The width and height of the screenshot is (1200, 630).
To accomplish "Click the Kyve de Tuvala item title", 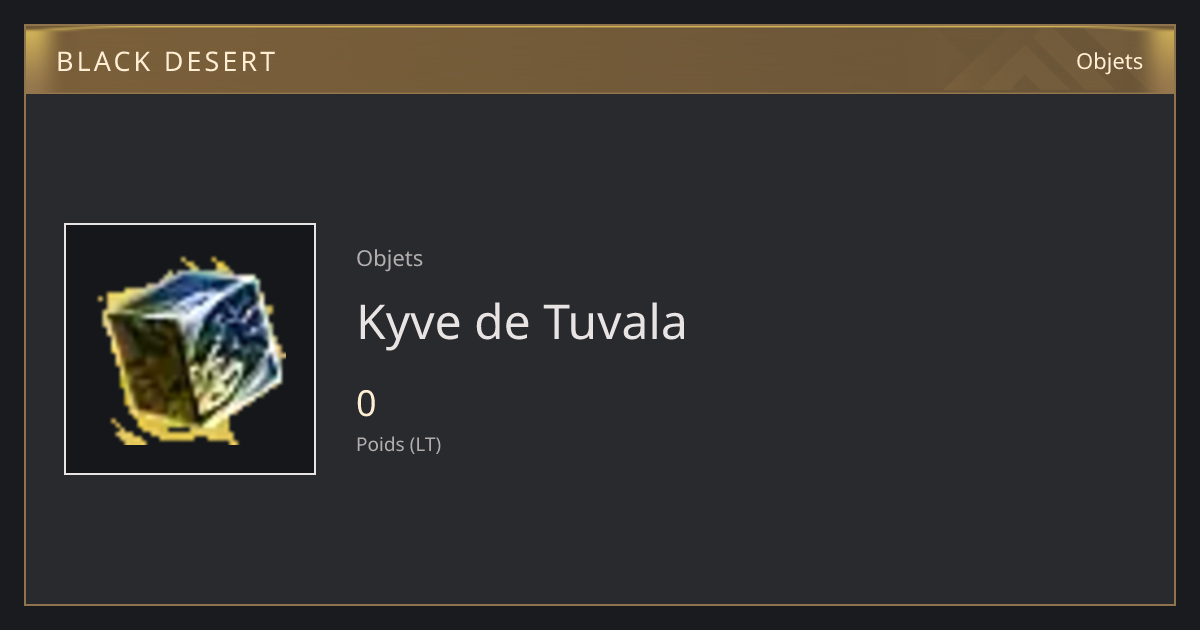I will pyautogui.click(x=521, y=322).
